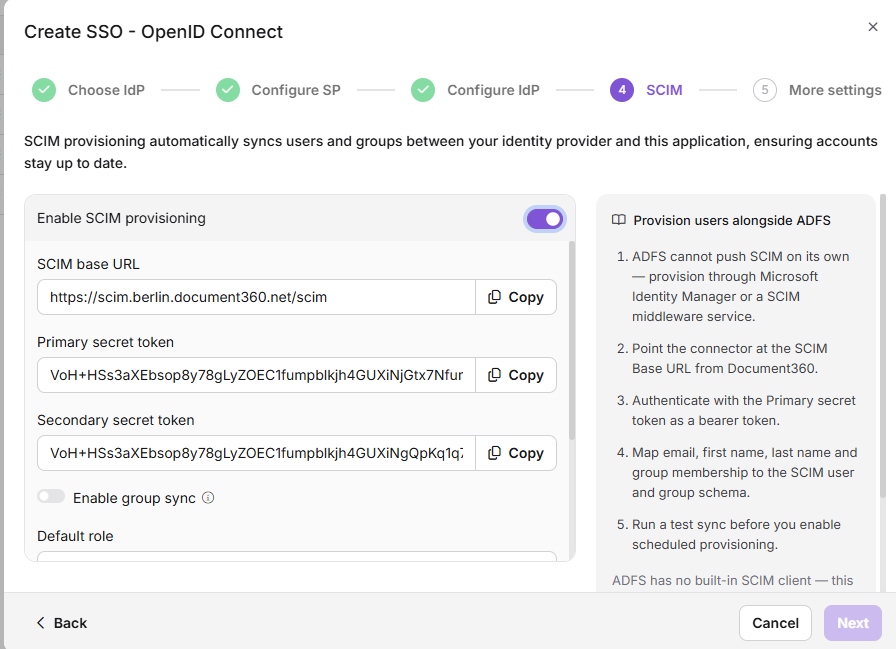The height and width of the screenshot is (649, 896).
Task: Click the 'Default role' label
Action: pyautogui.click(x=75, y=536)
